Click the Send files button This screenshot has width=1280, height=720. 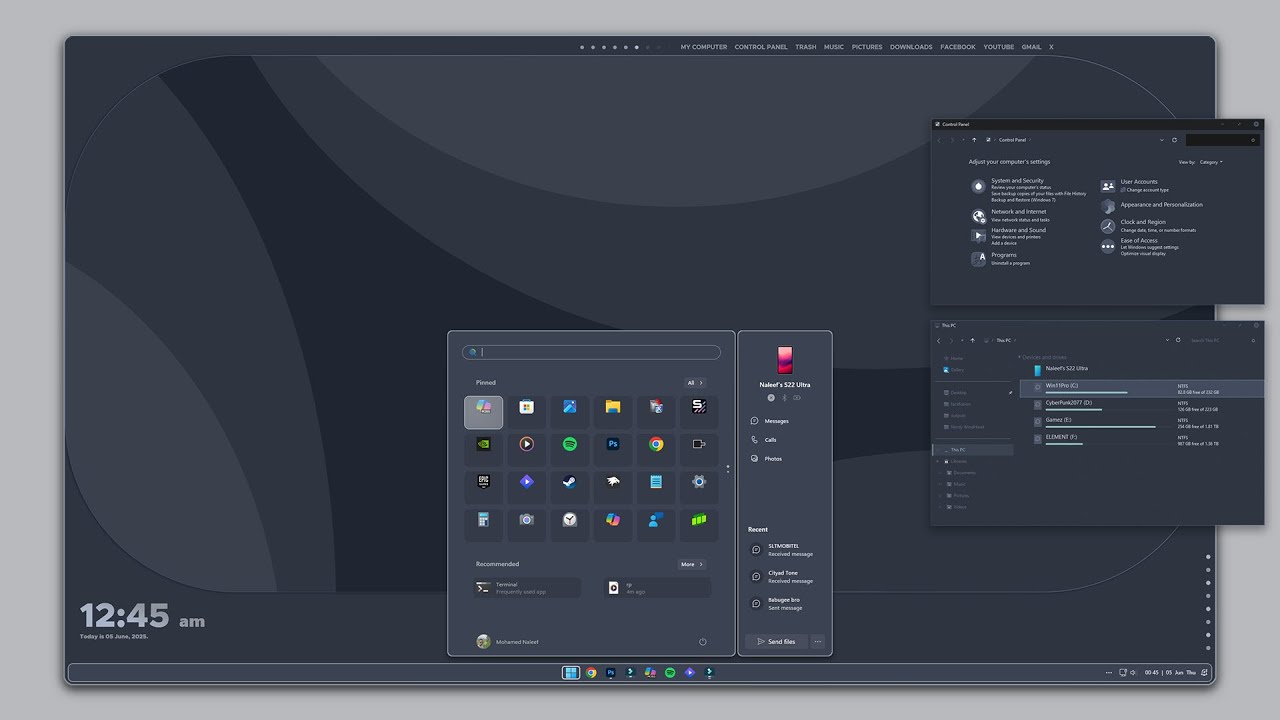776,641
